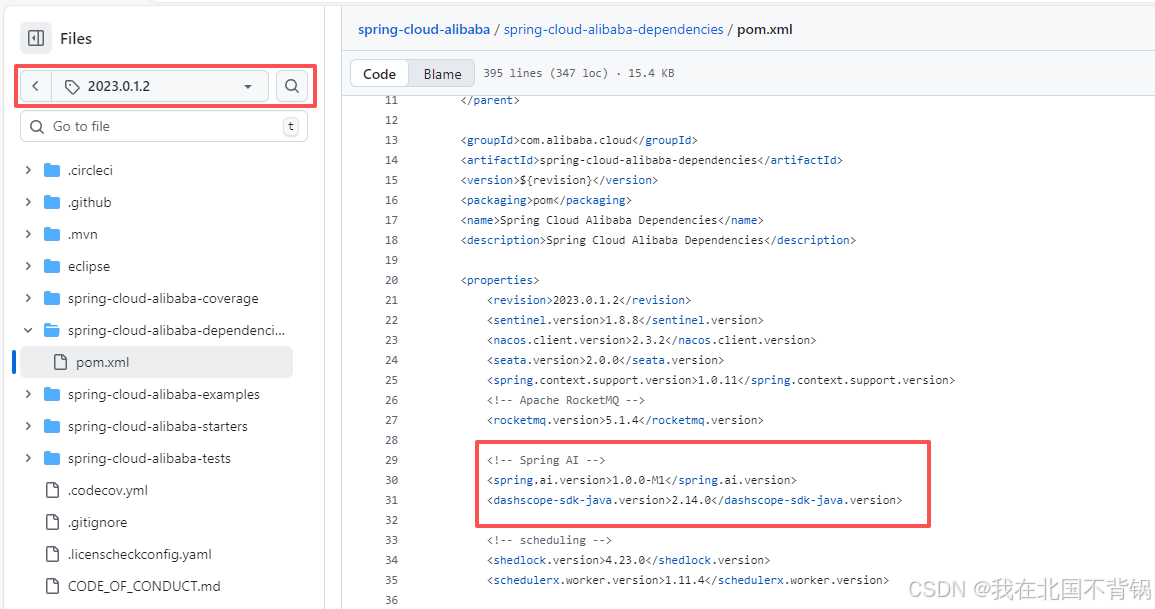Open spring-cloud-alibaba-dependencies breadcrumb link
The width and height of the screenshot is (1155, 609).
(614, 29)
